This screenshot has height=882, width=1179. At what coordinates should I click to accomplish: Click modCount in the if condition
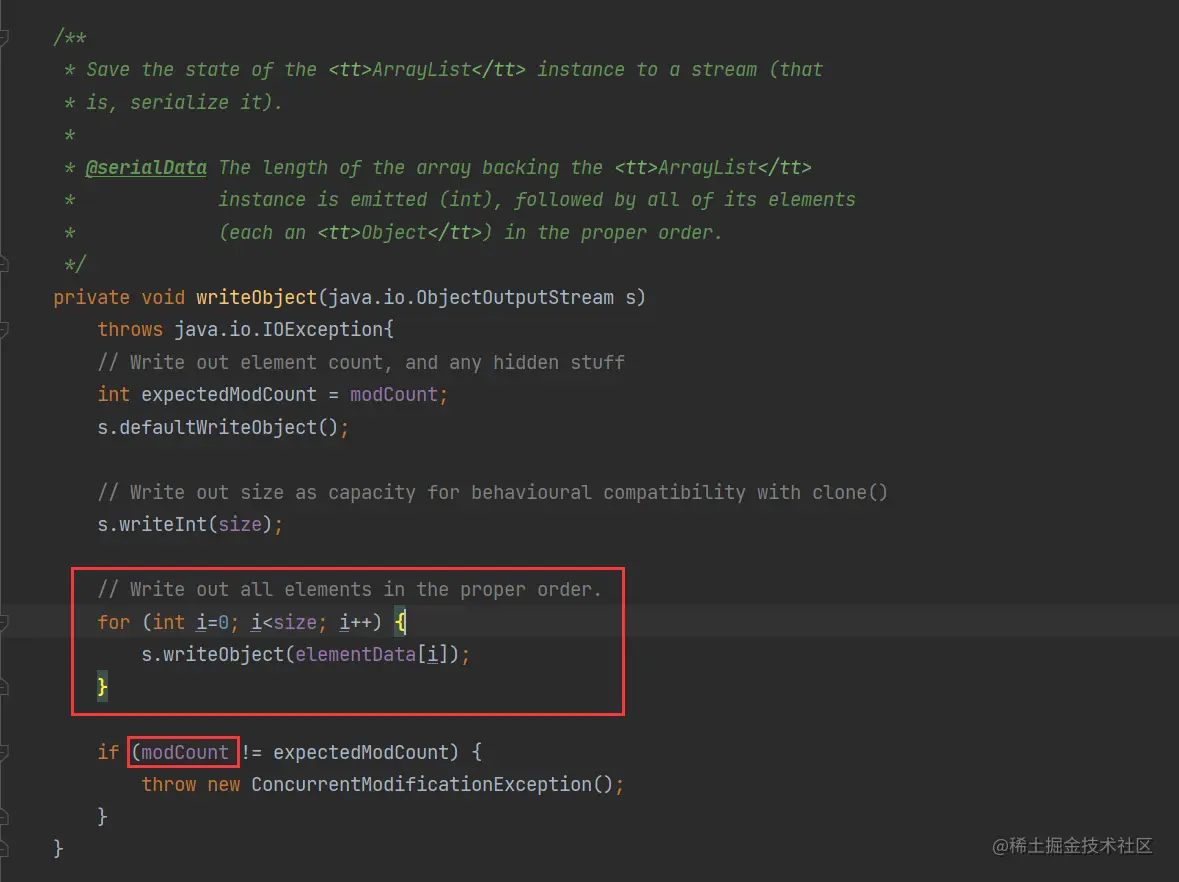[185, 752]
